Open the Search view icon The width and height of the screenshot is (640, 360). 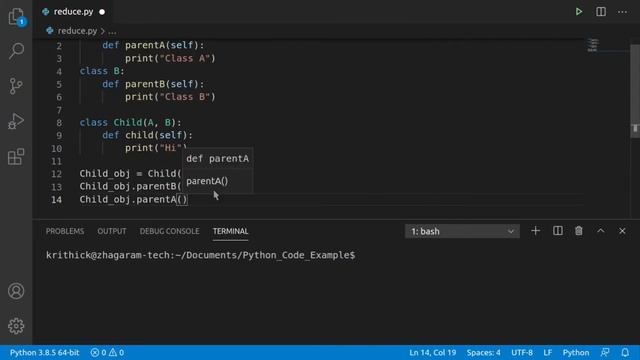coord(16,51)
